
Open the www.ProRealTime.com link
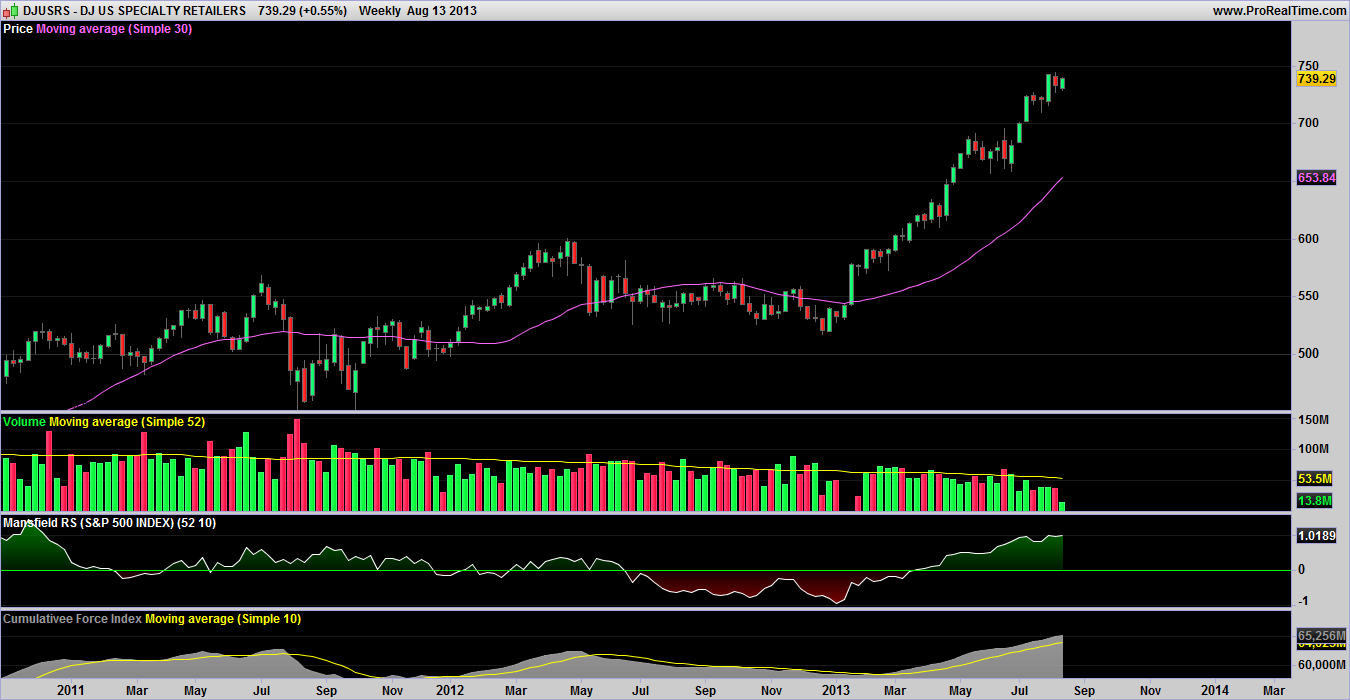1278,11
